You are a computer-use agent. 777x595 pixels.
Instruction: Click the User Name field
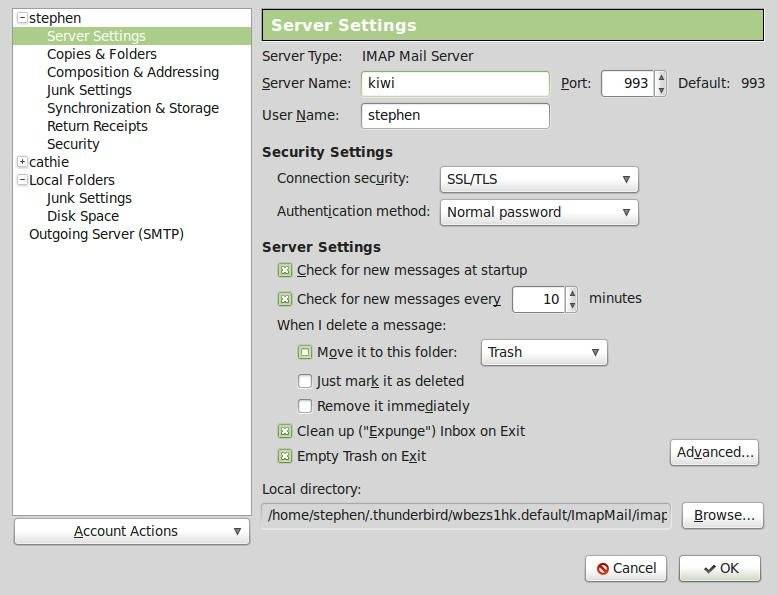tap(455, 115)
